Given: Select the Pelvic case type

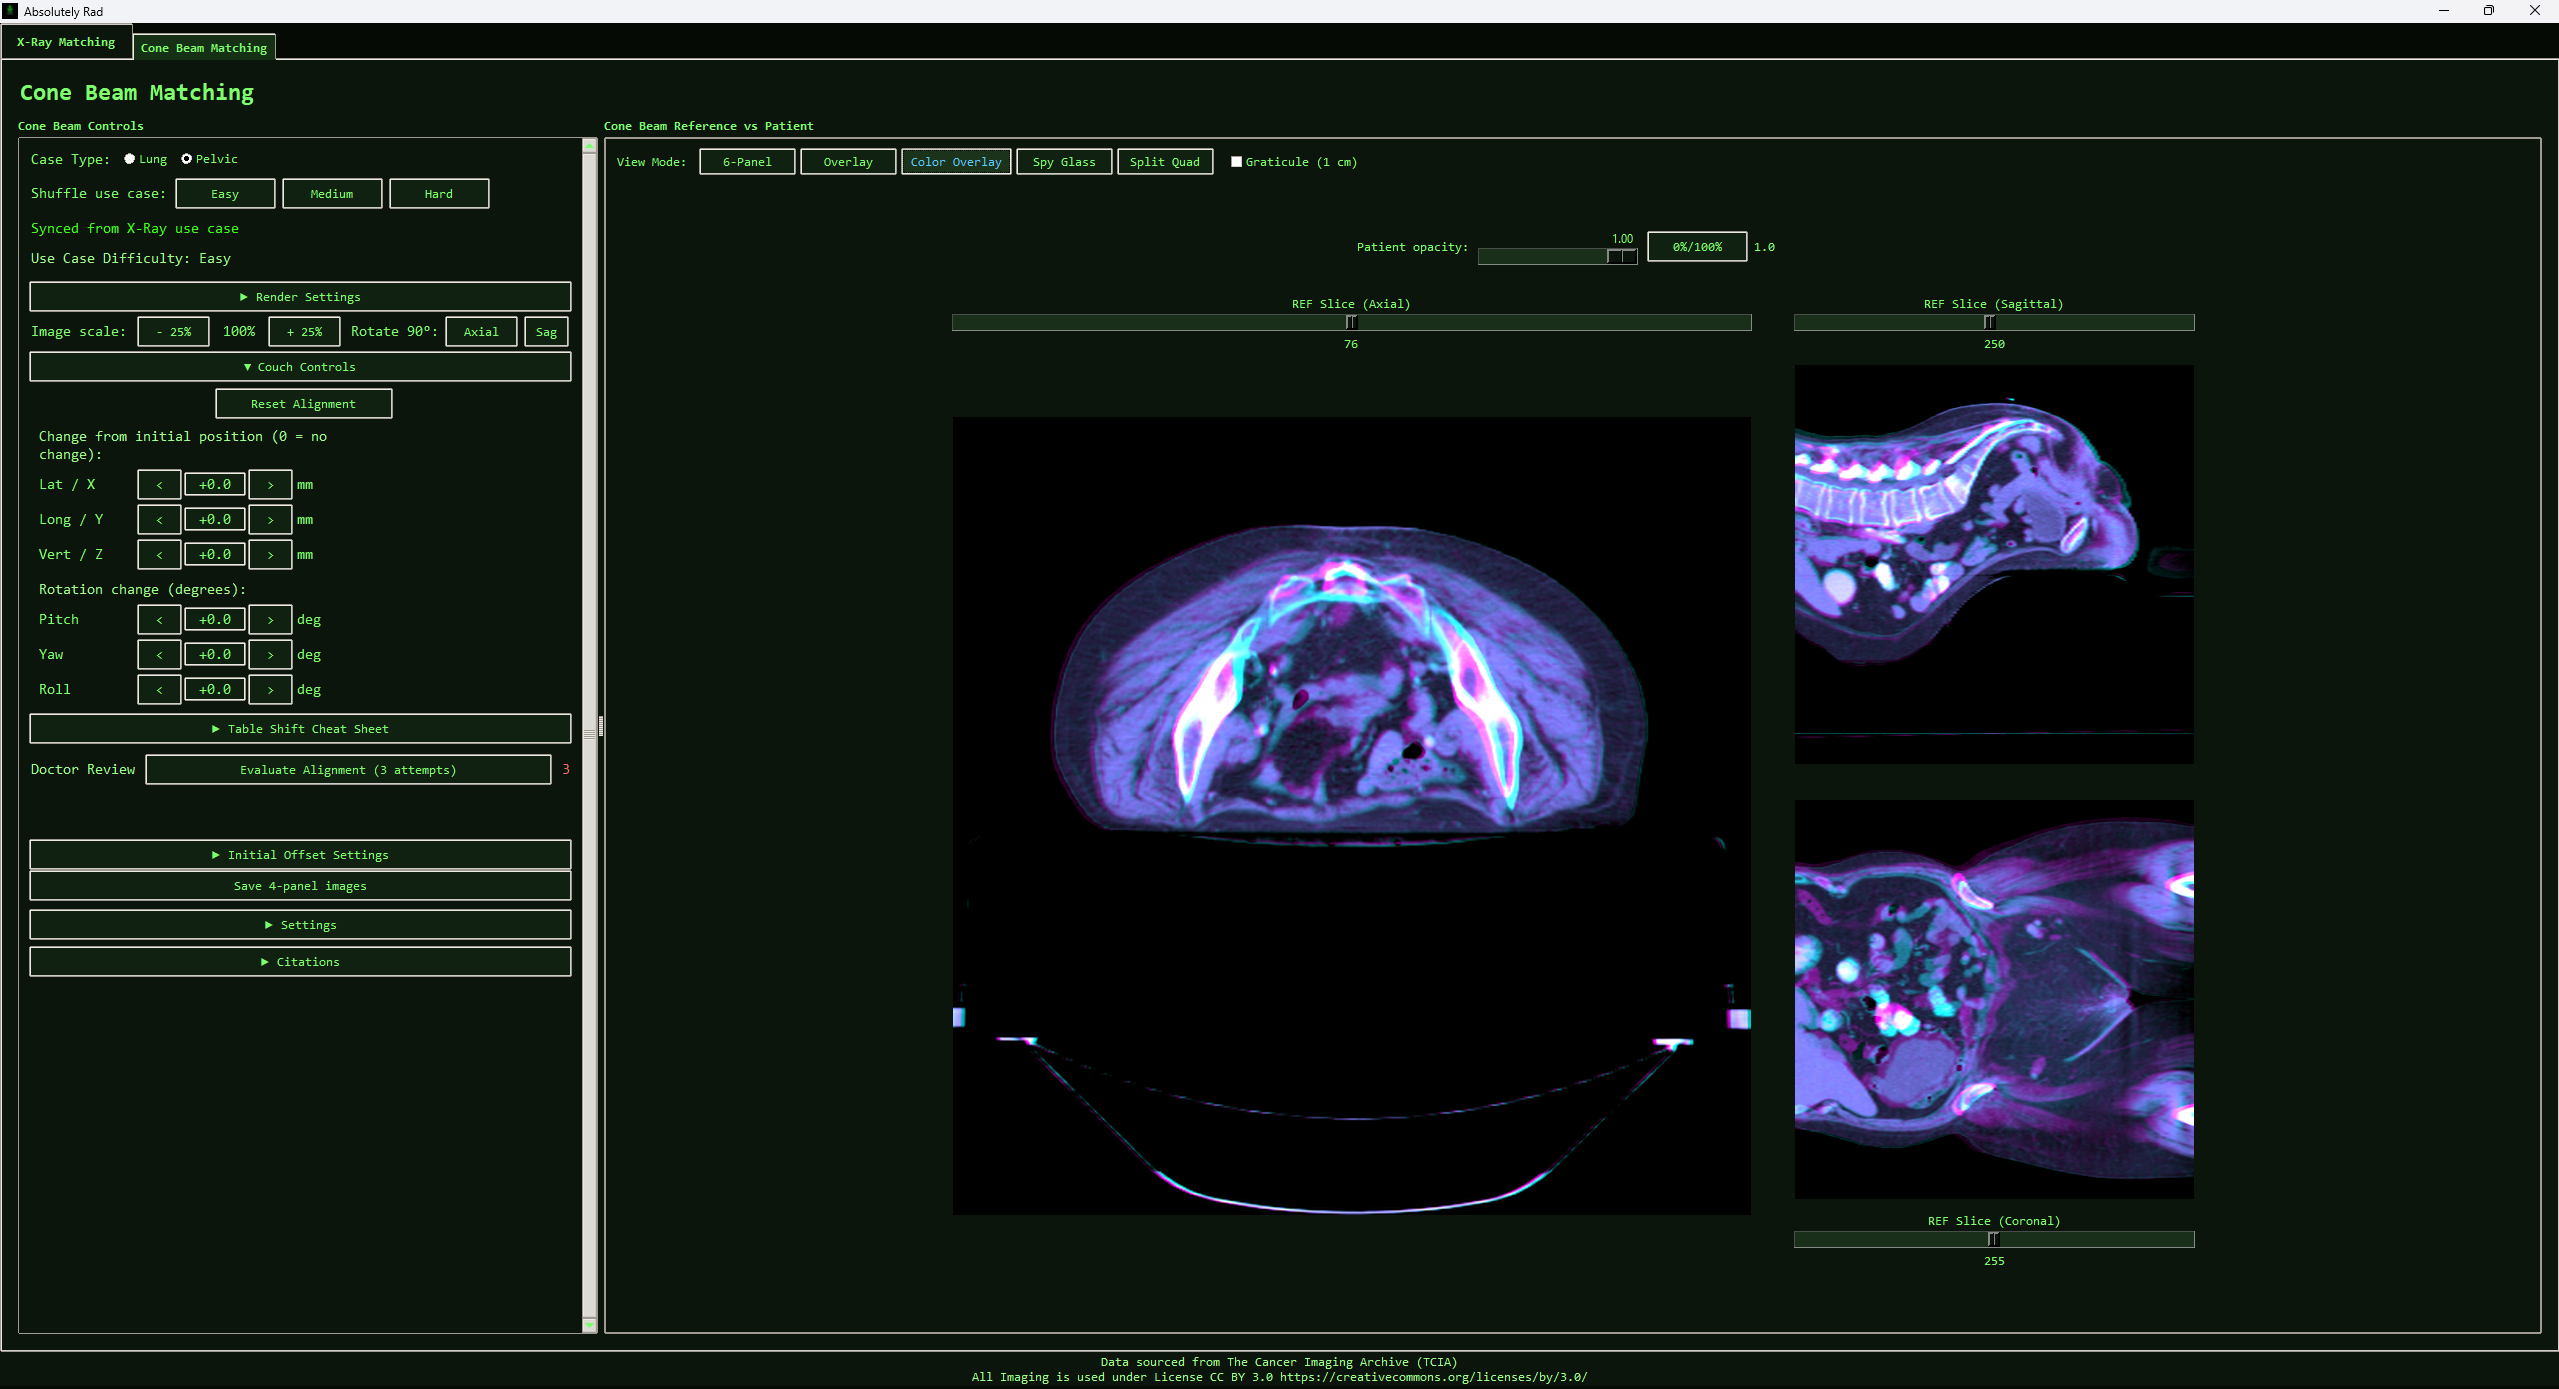Looking at the screenshot, I should (187, 158).
